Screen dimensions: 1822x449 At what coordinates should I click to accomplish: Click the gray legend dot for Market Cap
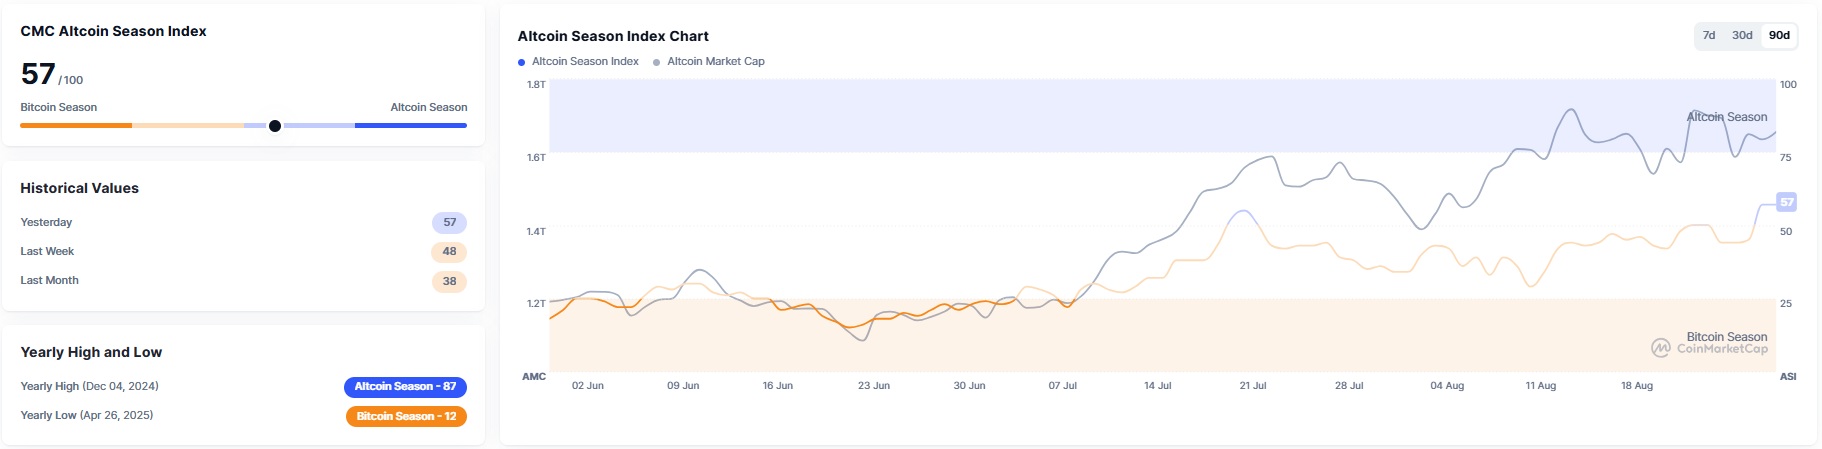click(657, 62)
